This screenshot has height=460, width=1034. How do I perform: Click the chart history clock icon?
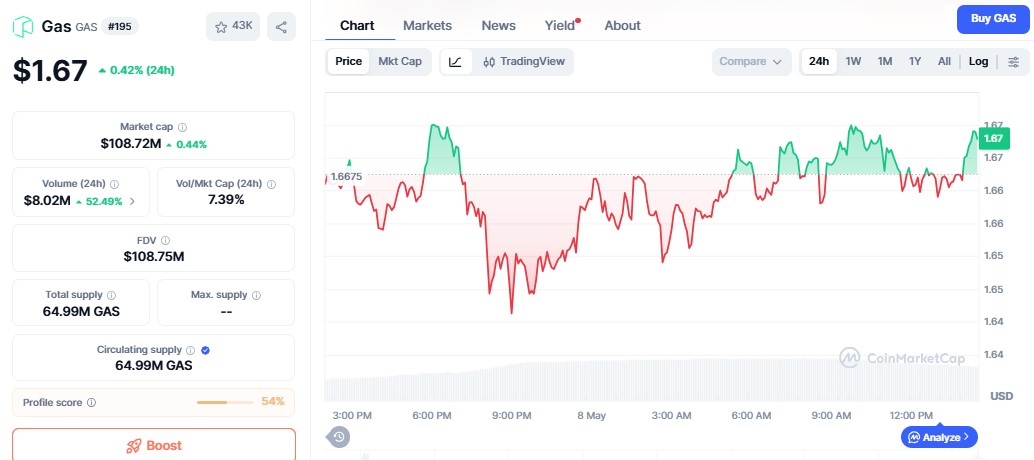(x=339, y=436)
